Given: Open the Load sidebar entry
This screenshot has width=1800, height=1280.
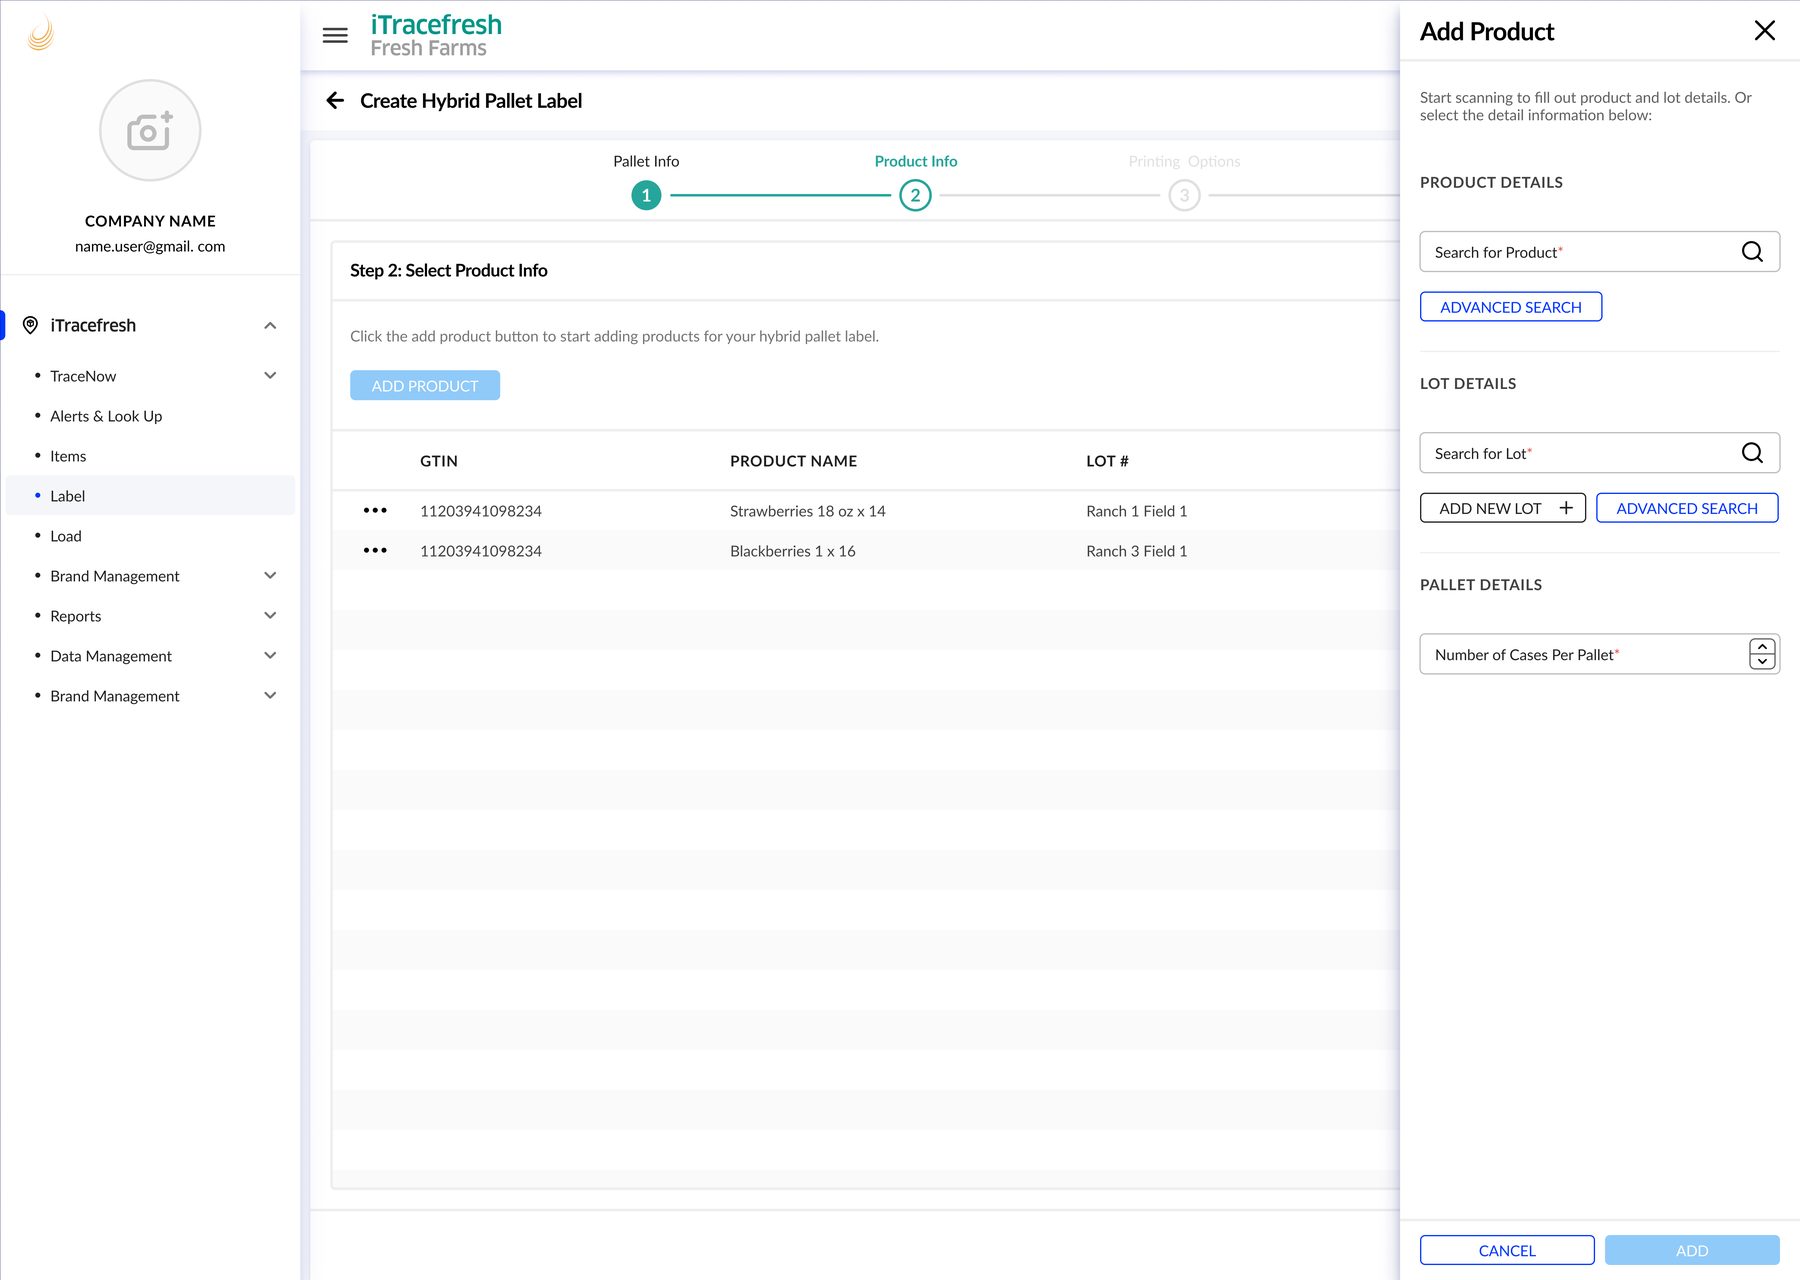Looking at the screenshot, I should (x=66, y=536).
